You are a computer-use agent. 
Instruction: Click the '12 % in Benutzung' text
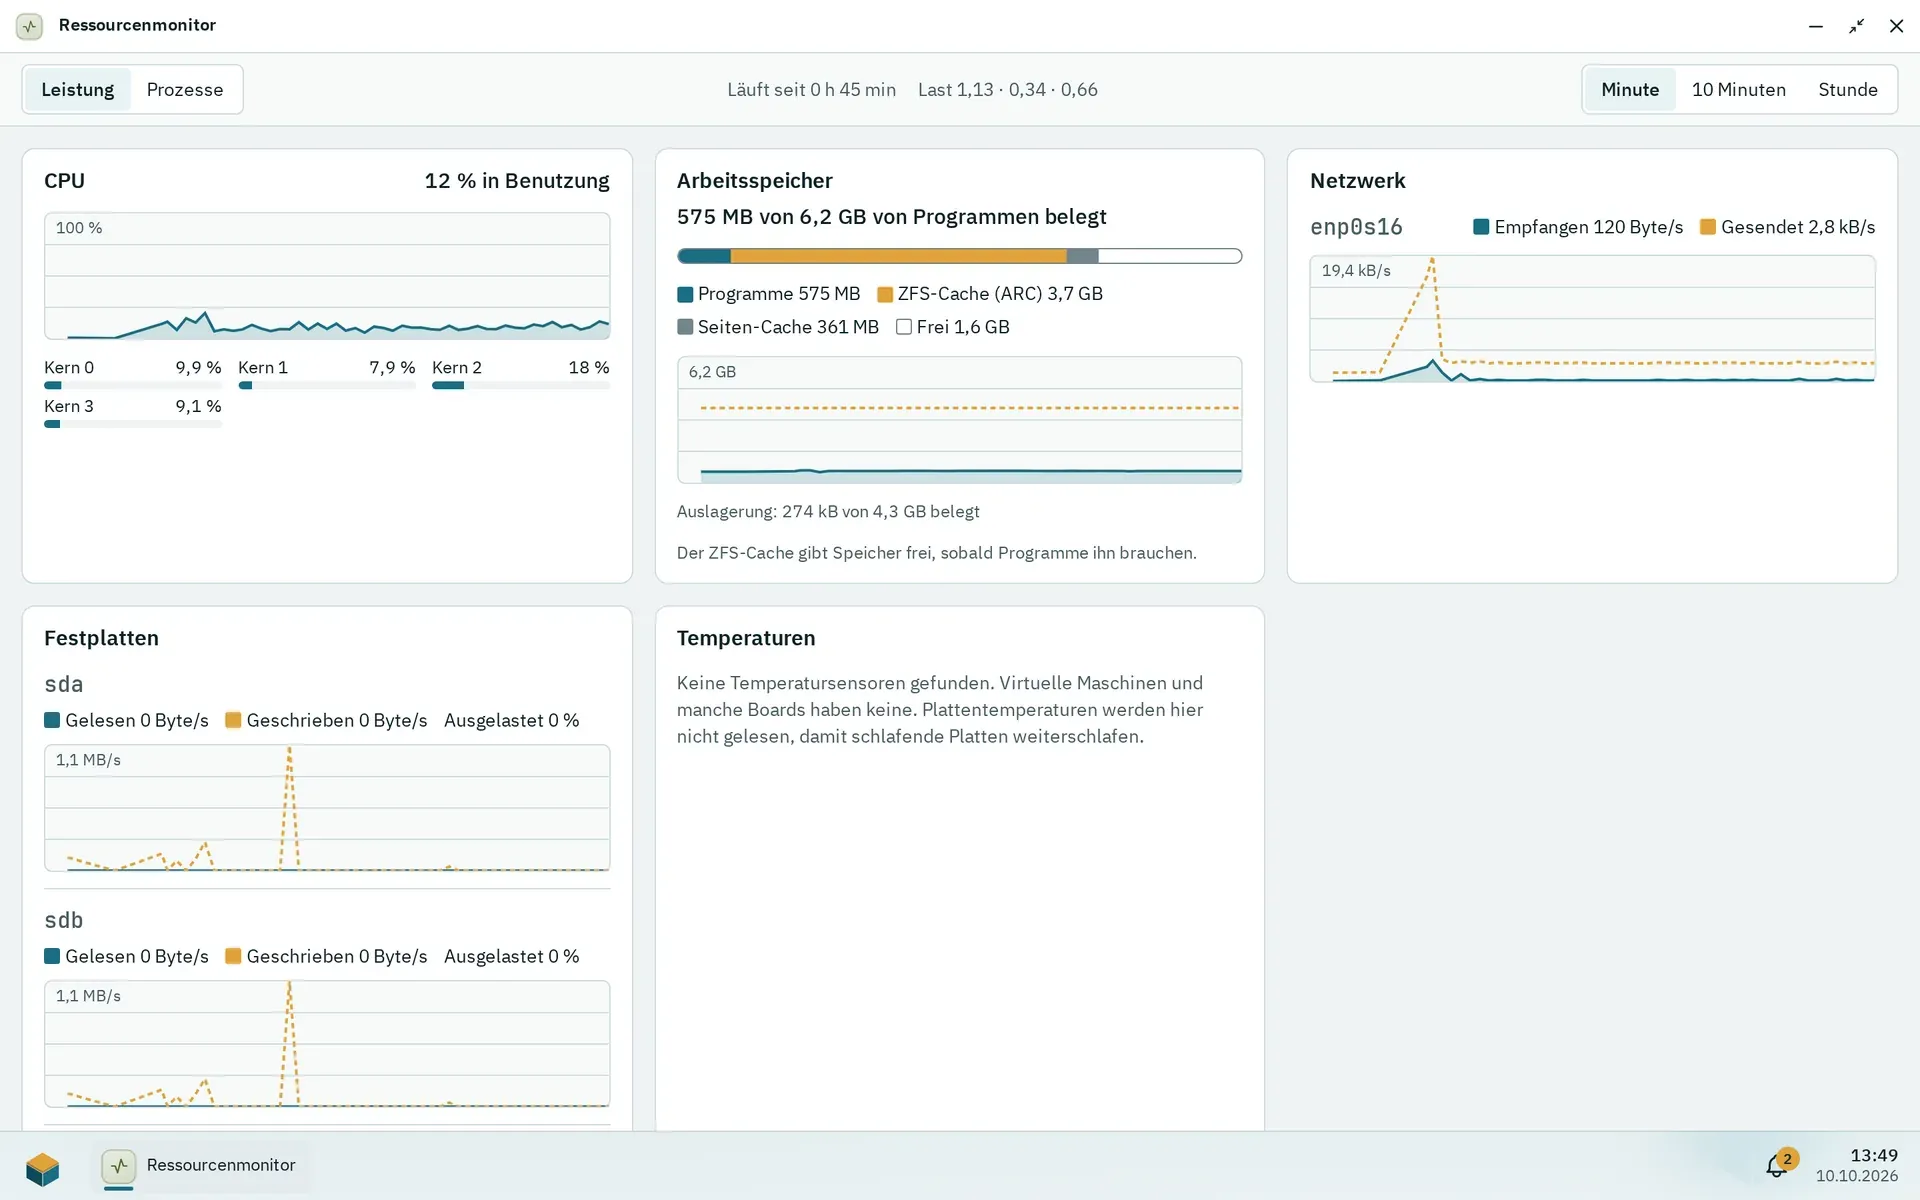(x=517, y=181)
